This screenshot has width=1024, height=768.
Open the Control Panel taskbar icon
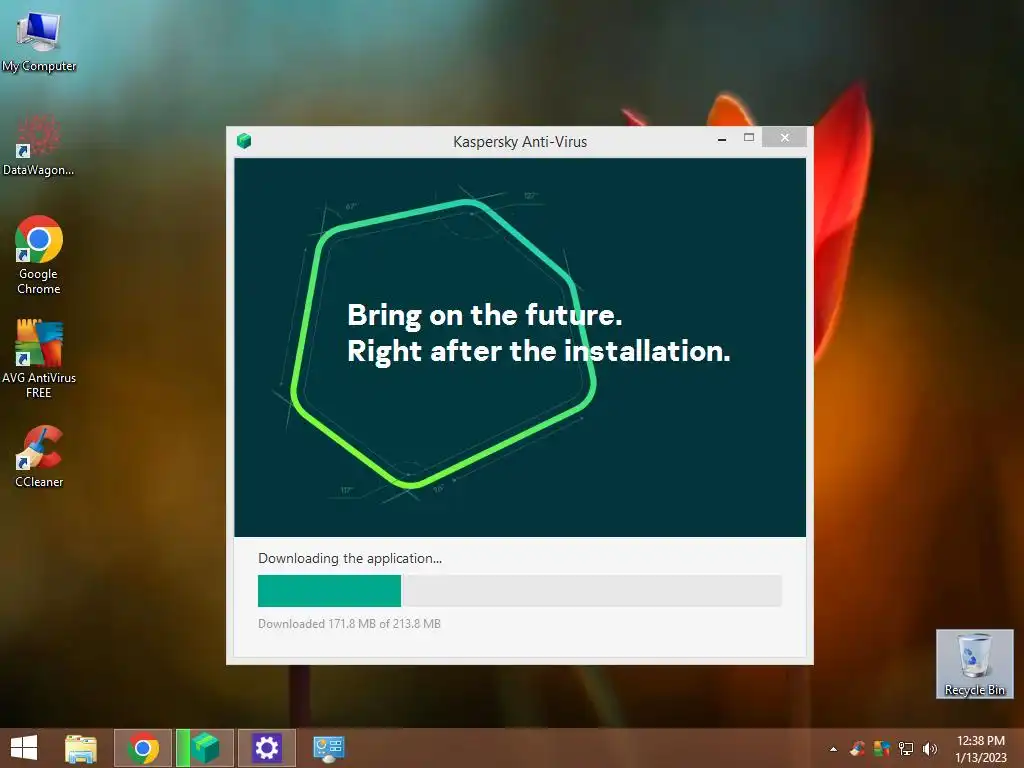click(x=328, y=748)
